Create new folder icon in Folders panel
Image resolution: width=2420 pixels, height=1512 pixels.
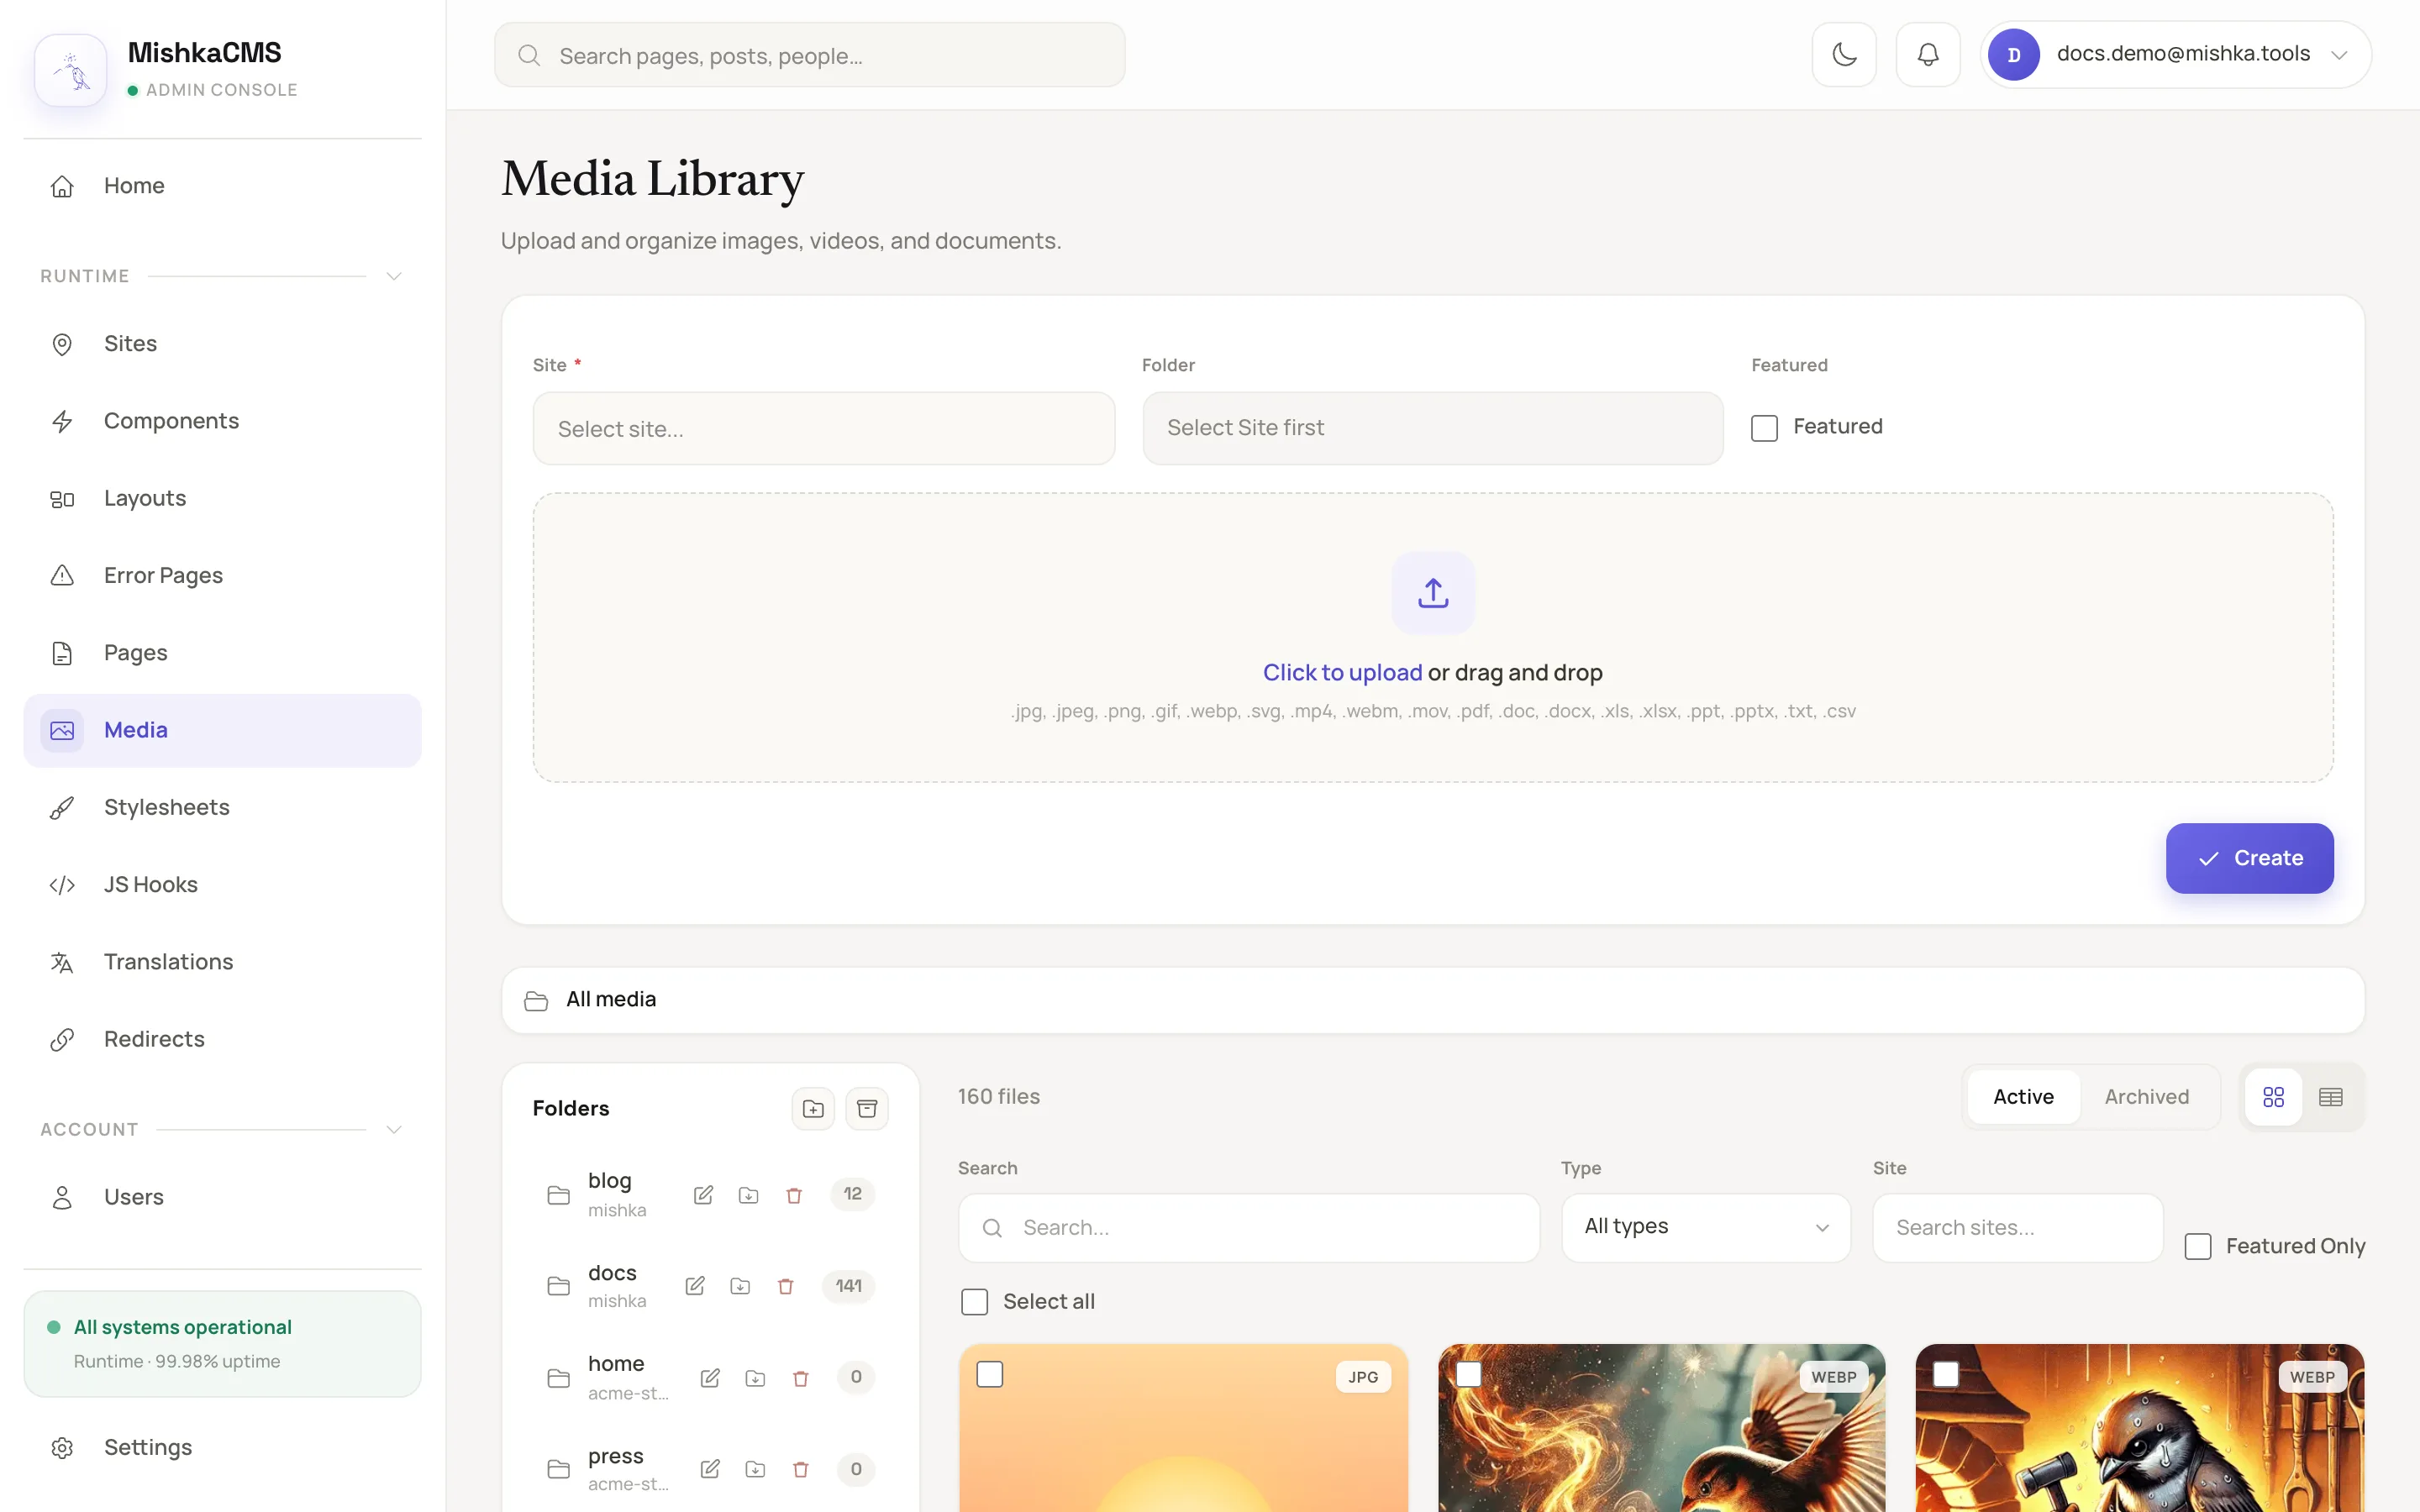pos(813,1108)
